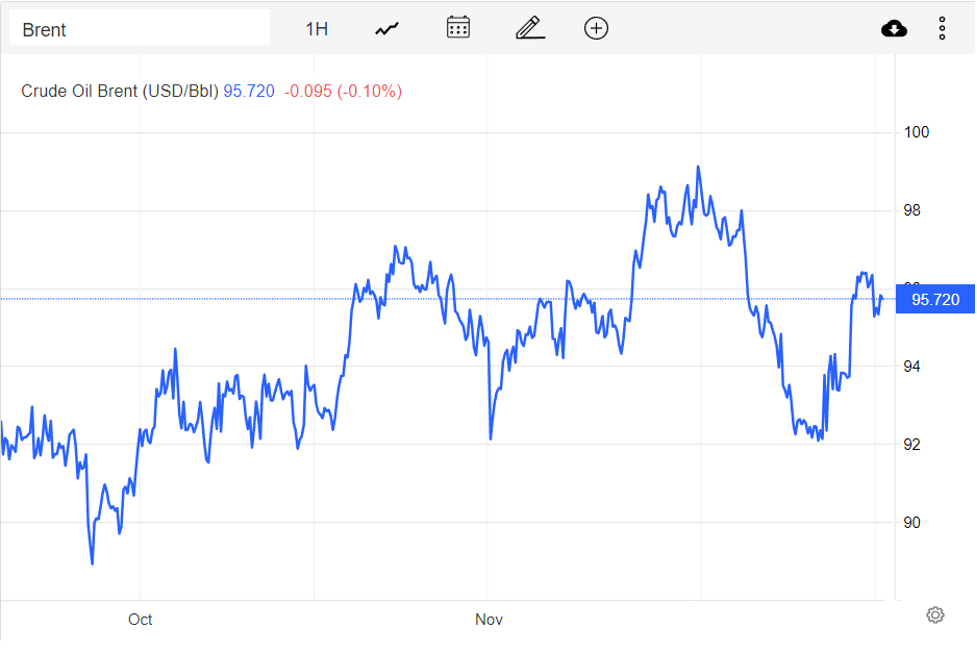Open the 1H interval selector
This screenshot has height=654, width=977.
(x=316, y=29)
